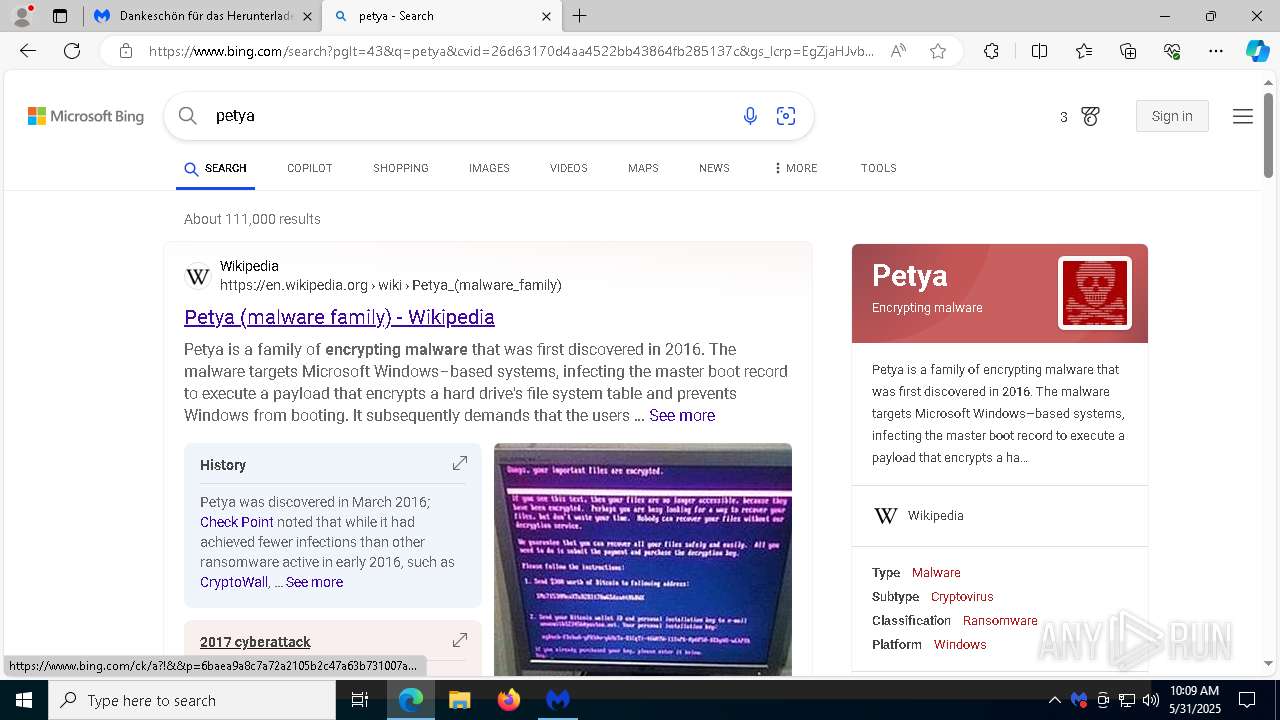Close the petya - Search tab
Image resolution: width=1280 pixels, height=720 pixels.
coord(546,16)
